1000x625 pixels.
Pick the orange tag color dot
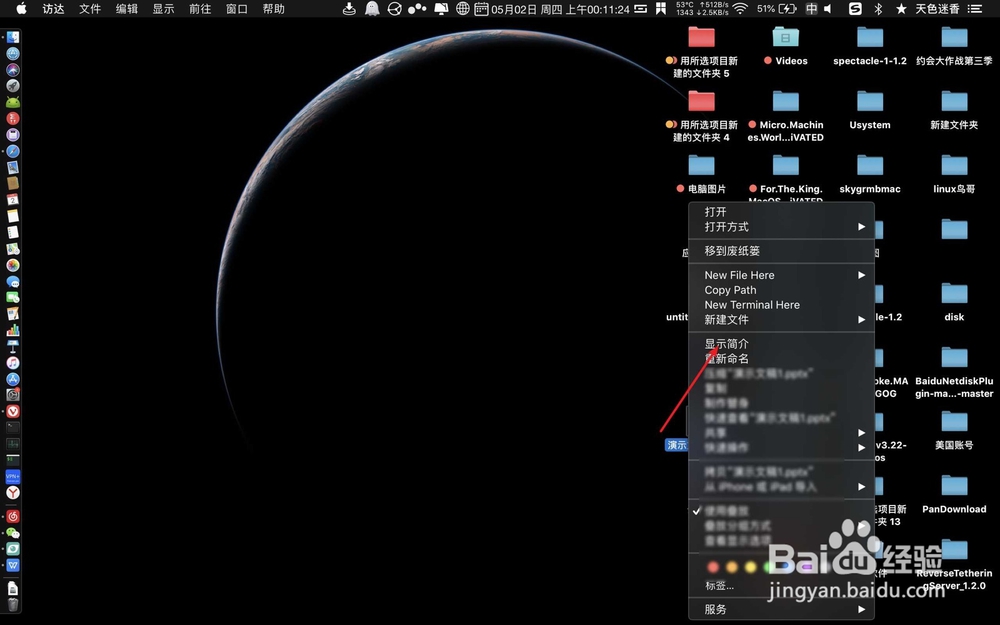(732, 567)
